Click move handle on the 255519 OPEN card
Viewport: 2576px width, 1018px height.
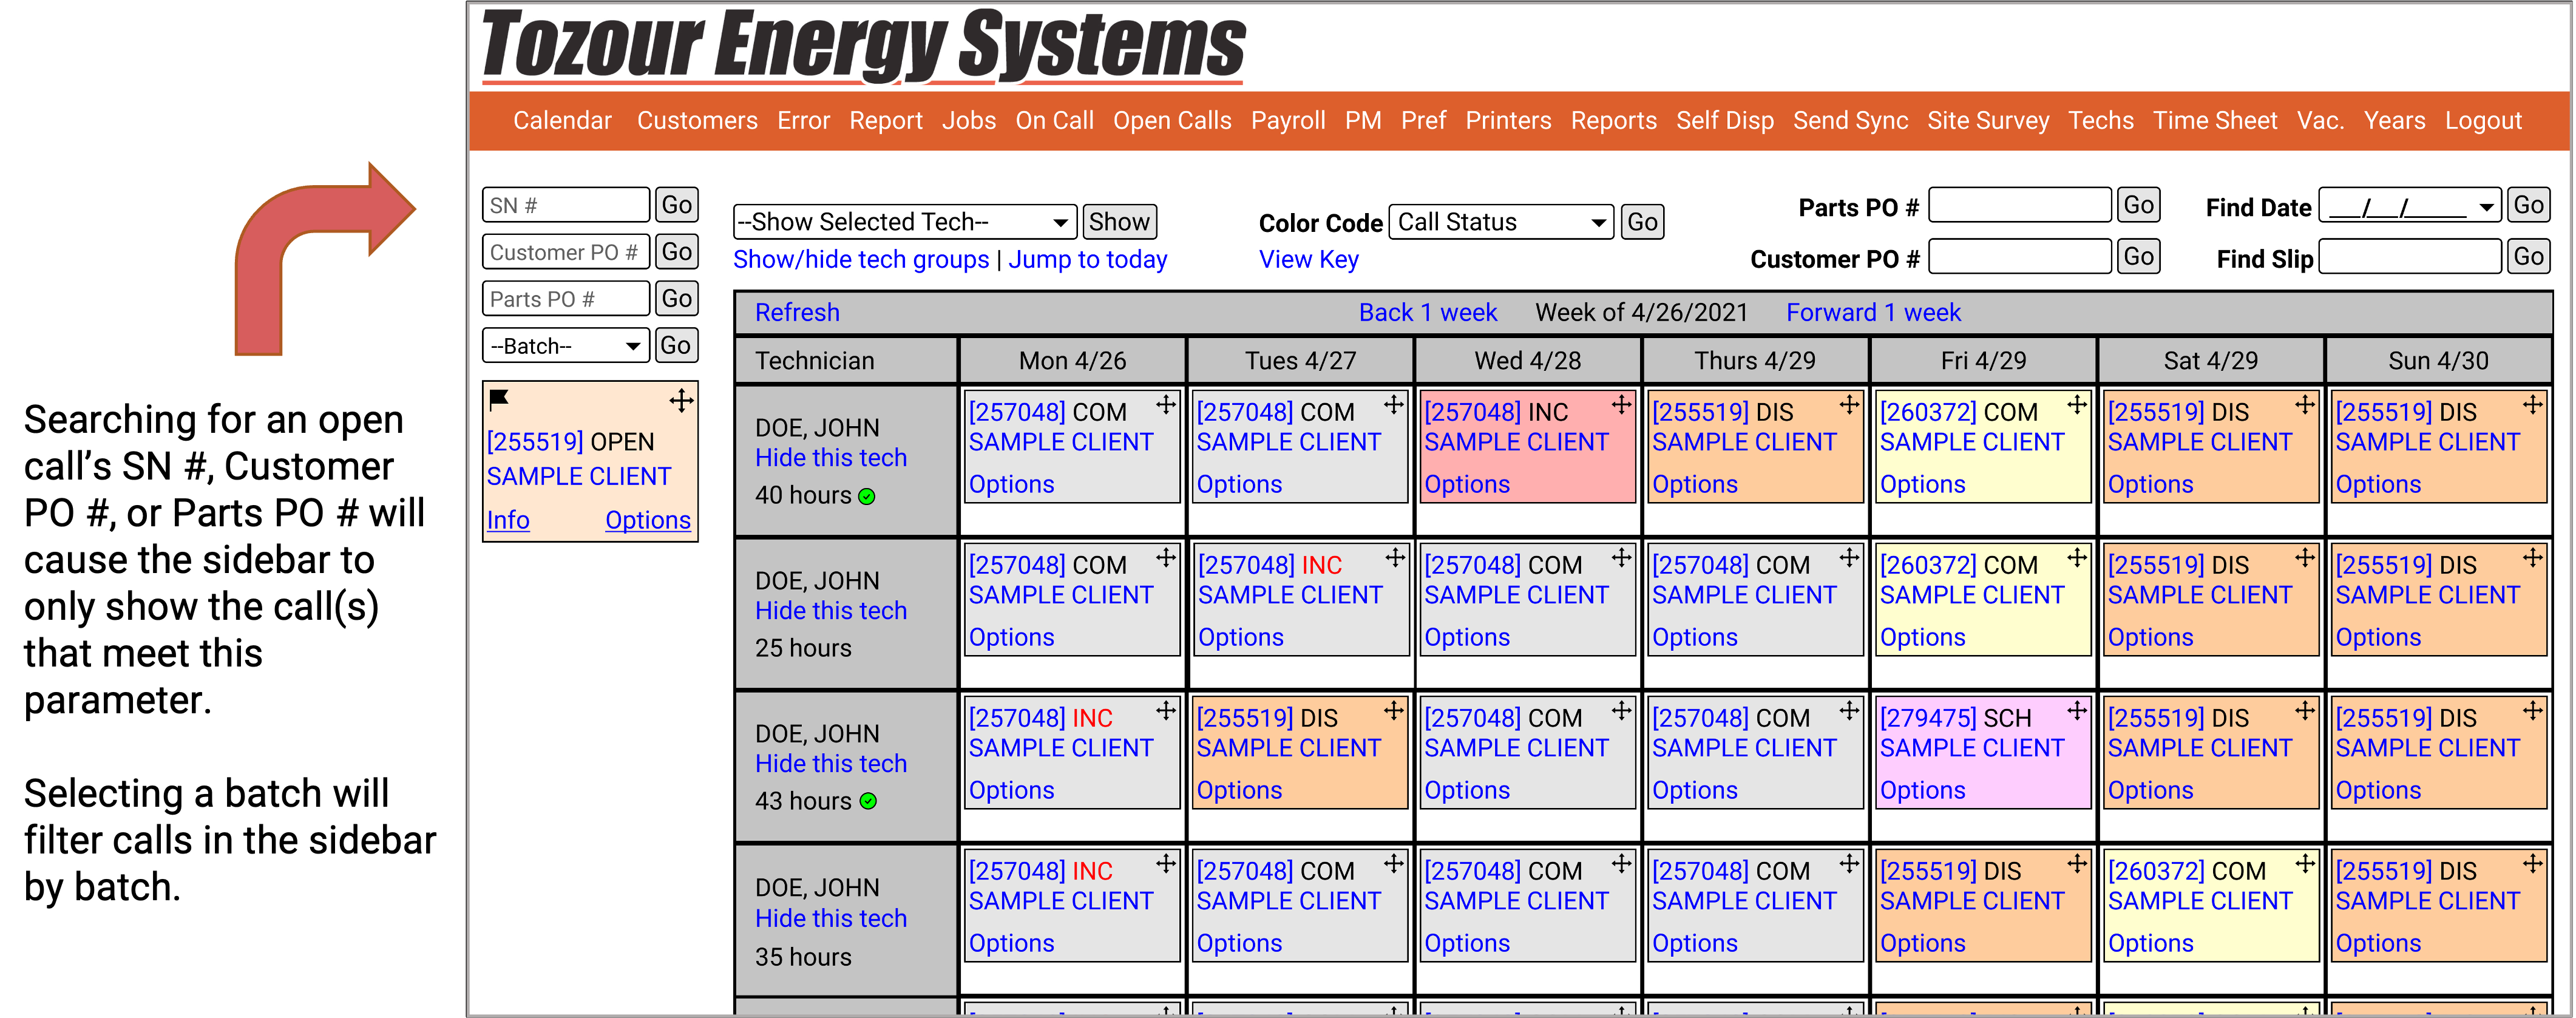681,401
